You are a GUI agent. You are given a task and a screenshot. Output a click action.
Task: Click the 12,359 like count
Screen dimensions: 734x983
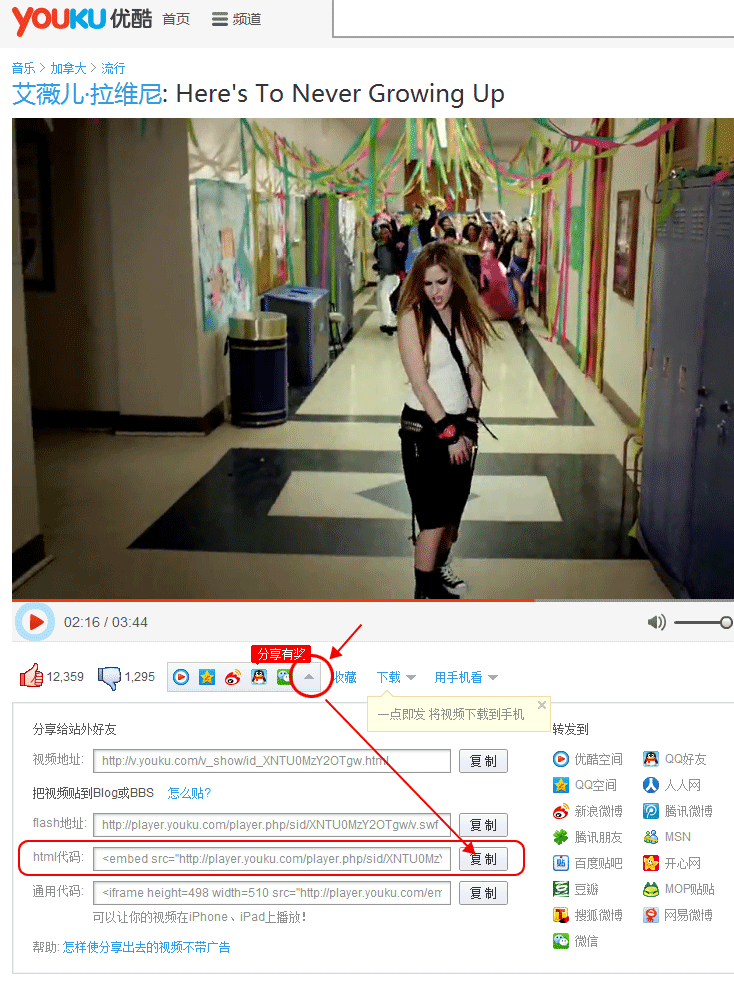click(65, 677)
